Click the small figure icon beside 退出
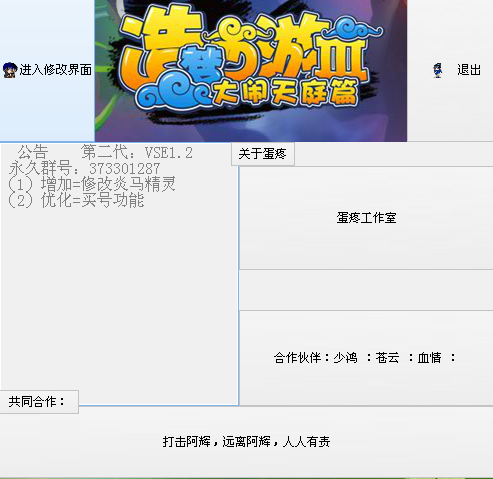The image size is (493, 479). point(438,70)
